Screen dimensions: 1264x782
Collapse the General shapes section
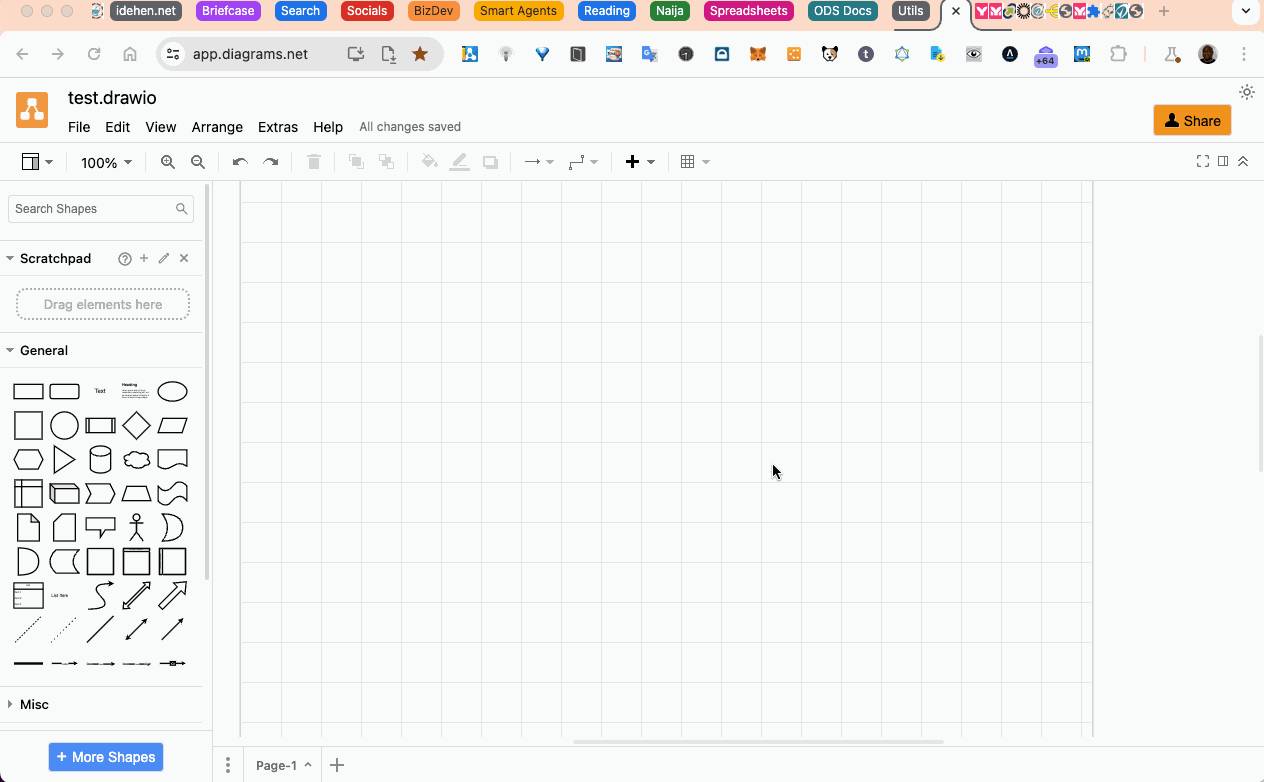click(x=43, y=350)
